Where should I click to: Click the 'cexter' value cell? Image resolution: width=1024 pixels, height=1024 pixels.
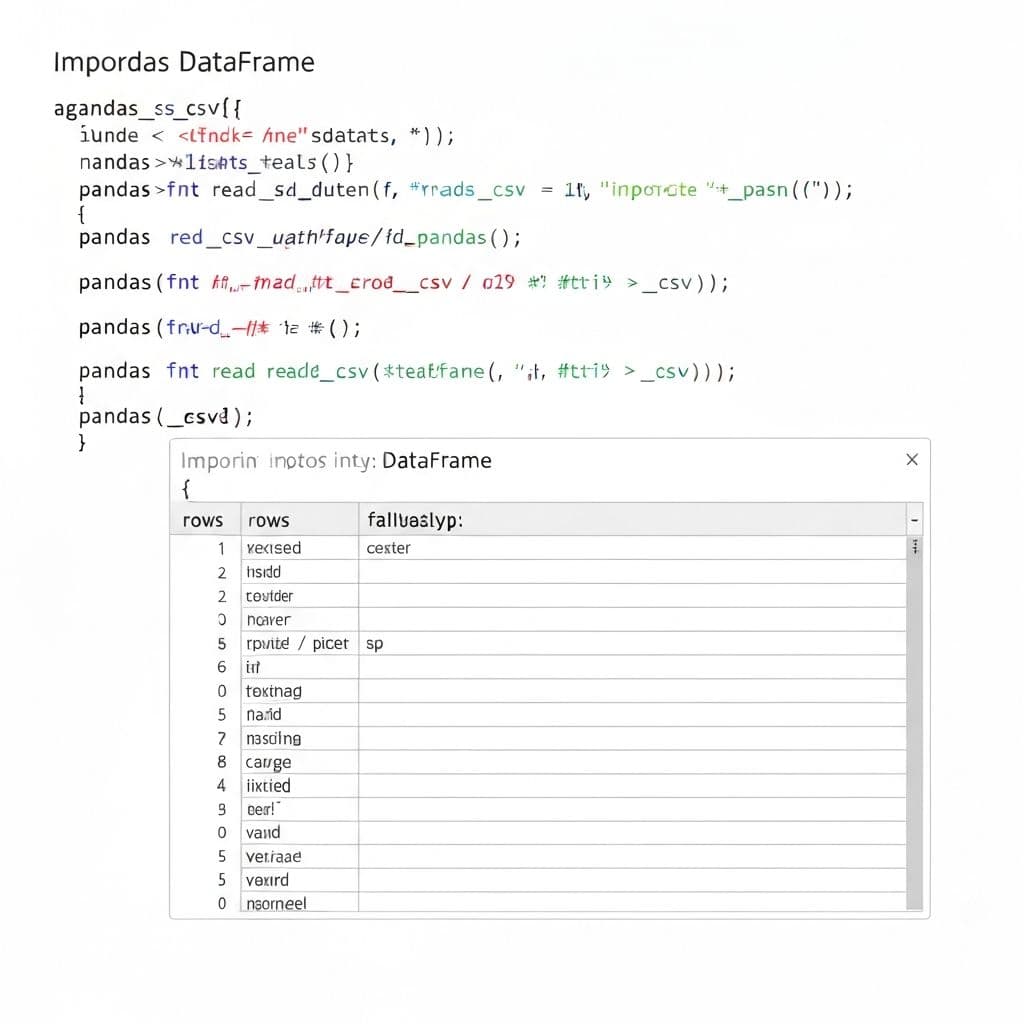389,548
